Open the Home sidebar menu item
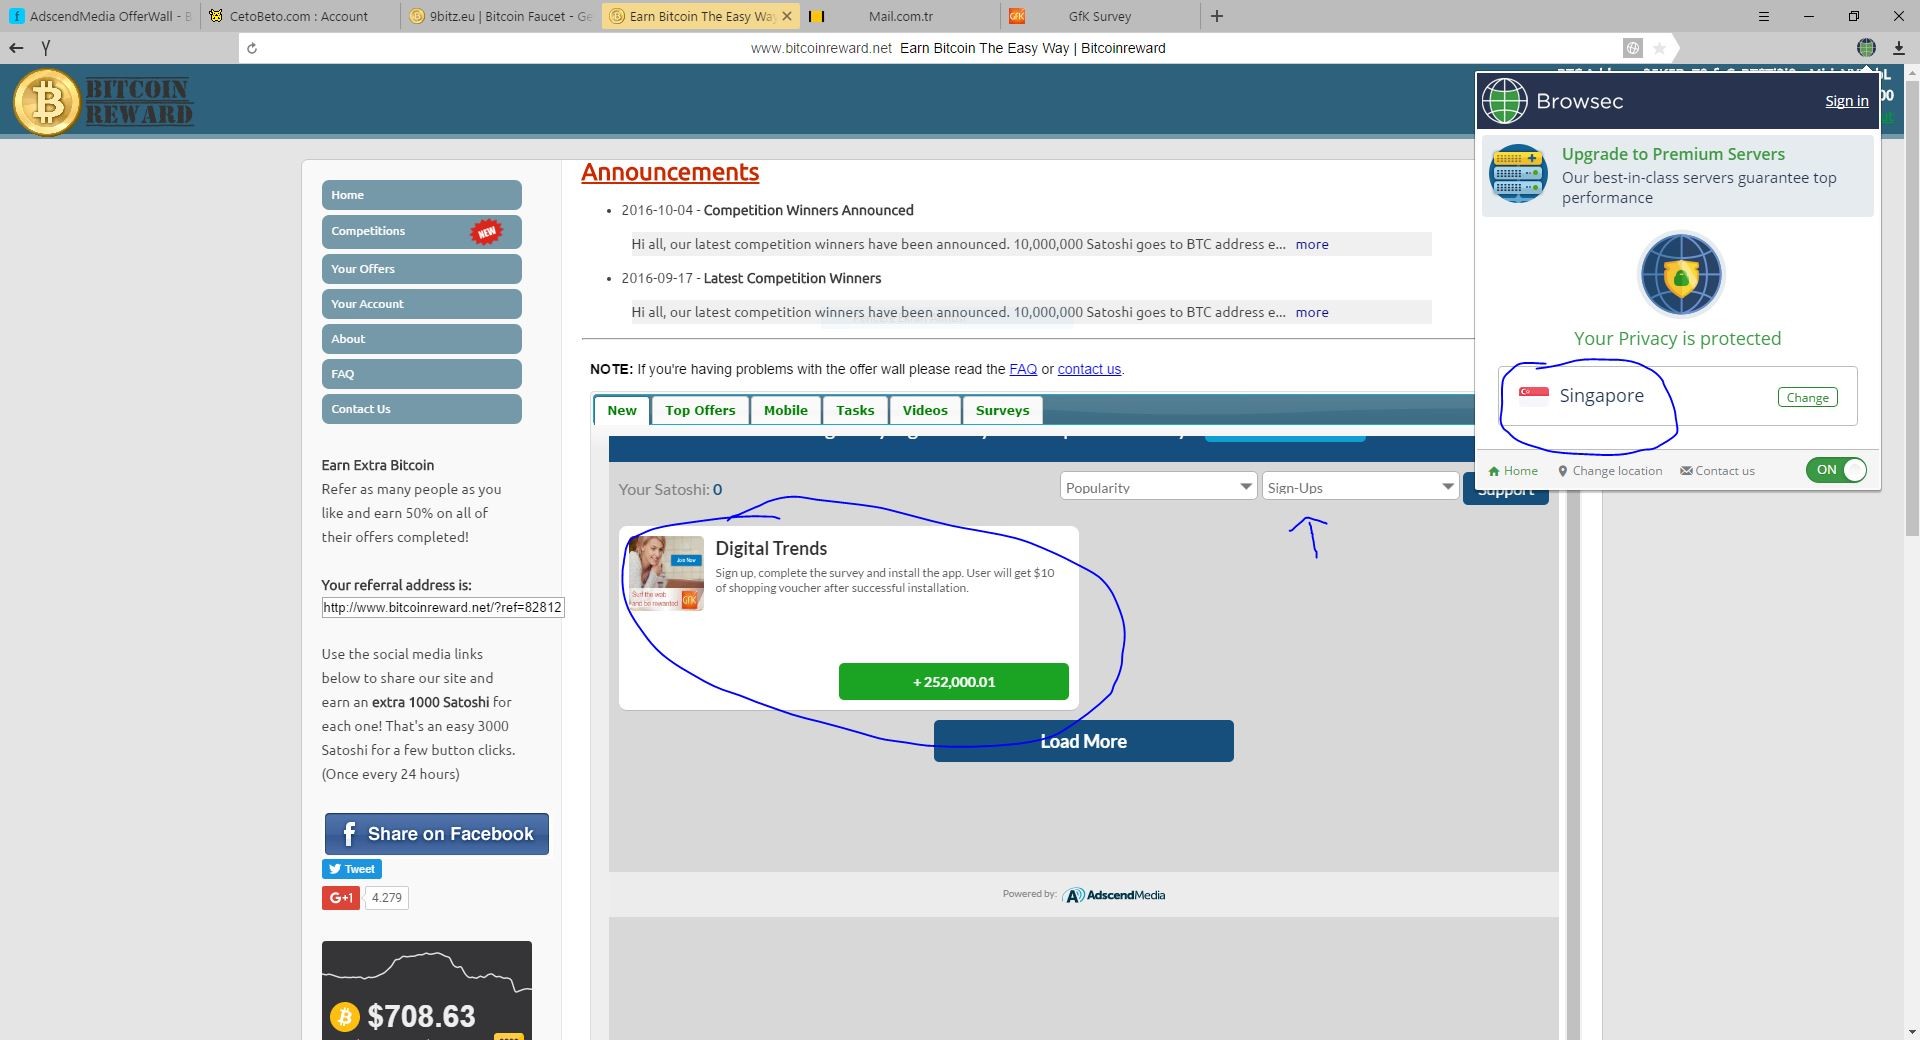 tap(421, 195)
